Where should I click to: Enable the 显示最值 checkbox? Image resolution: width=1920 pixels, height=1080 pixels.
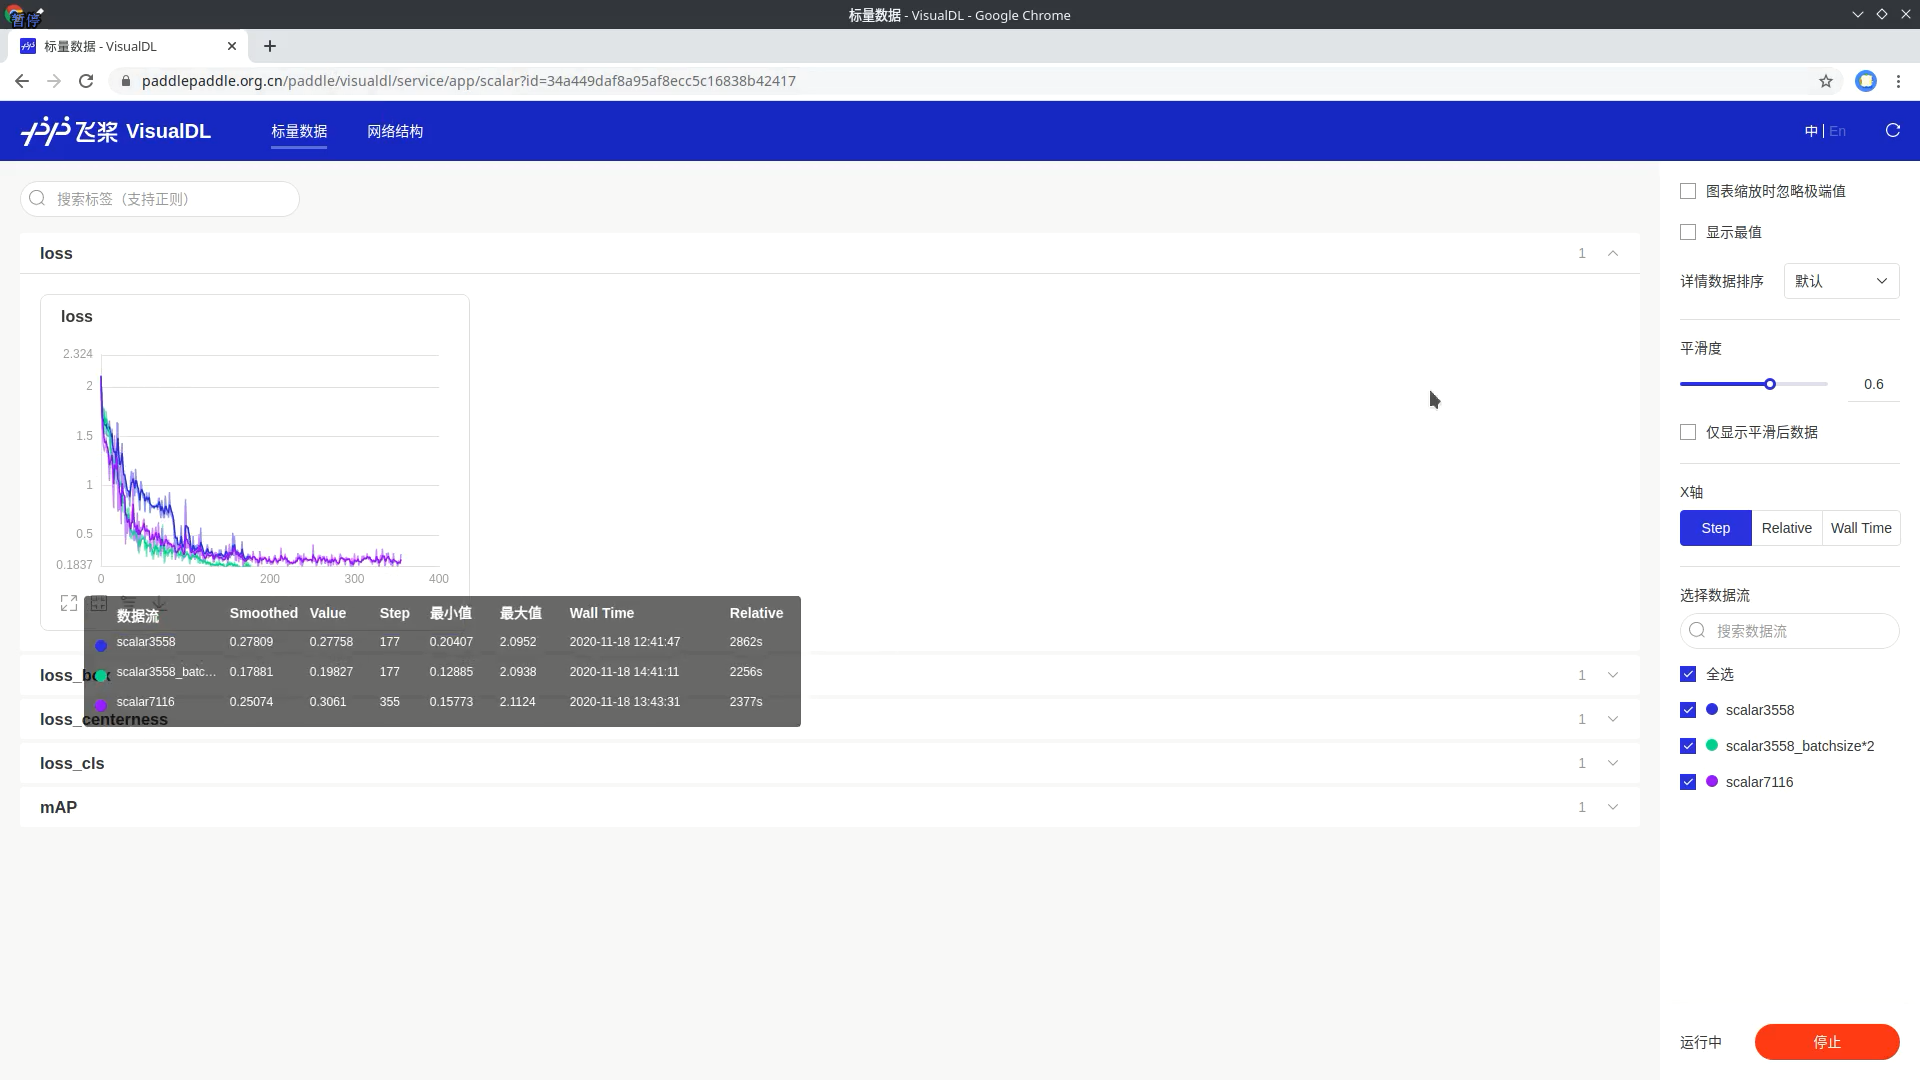pos(1688,232)
